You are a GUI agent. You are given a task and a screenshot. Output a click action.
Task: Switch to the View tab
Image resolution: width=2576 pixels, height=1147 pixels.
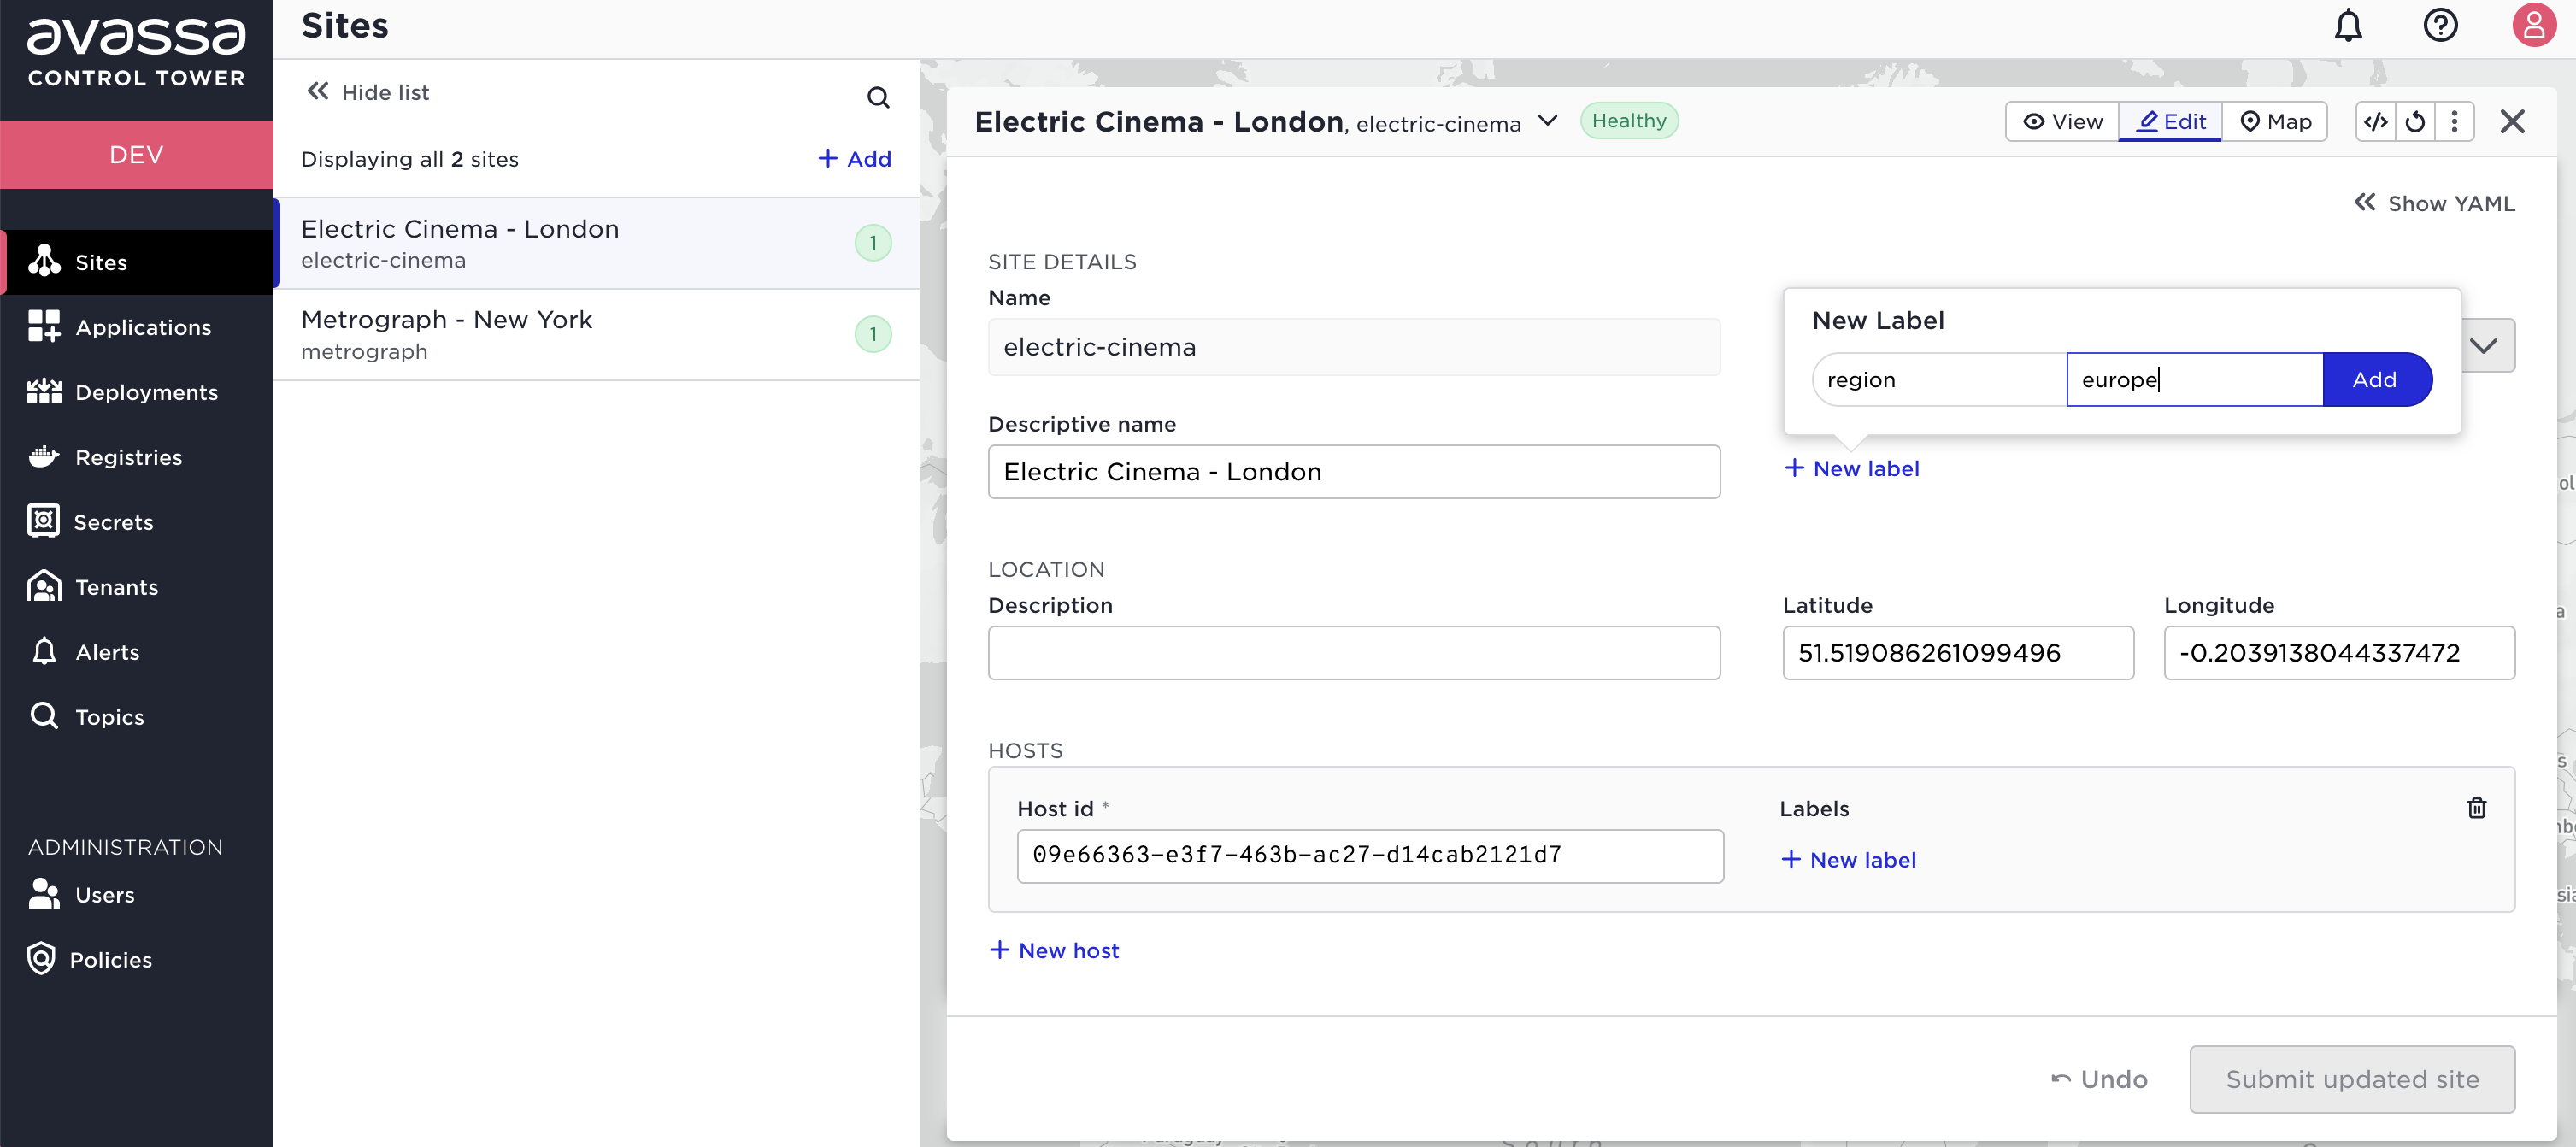click(2061, 122)
